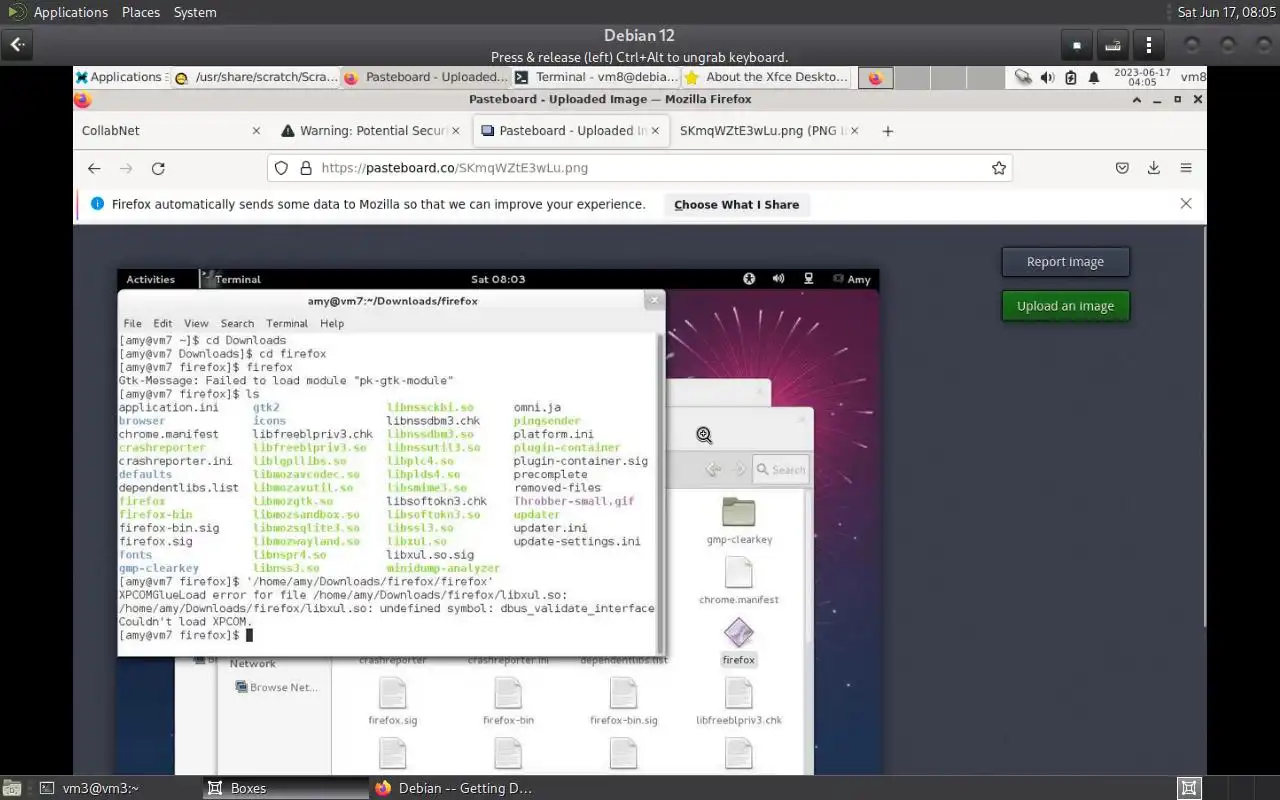Switch to About the Xfce Desktop window
The height and width of the screenshot is (800, 1280).
tap(766, 77)
